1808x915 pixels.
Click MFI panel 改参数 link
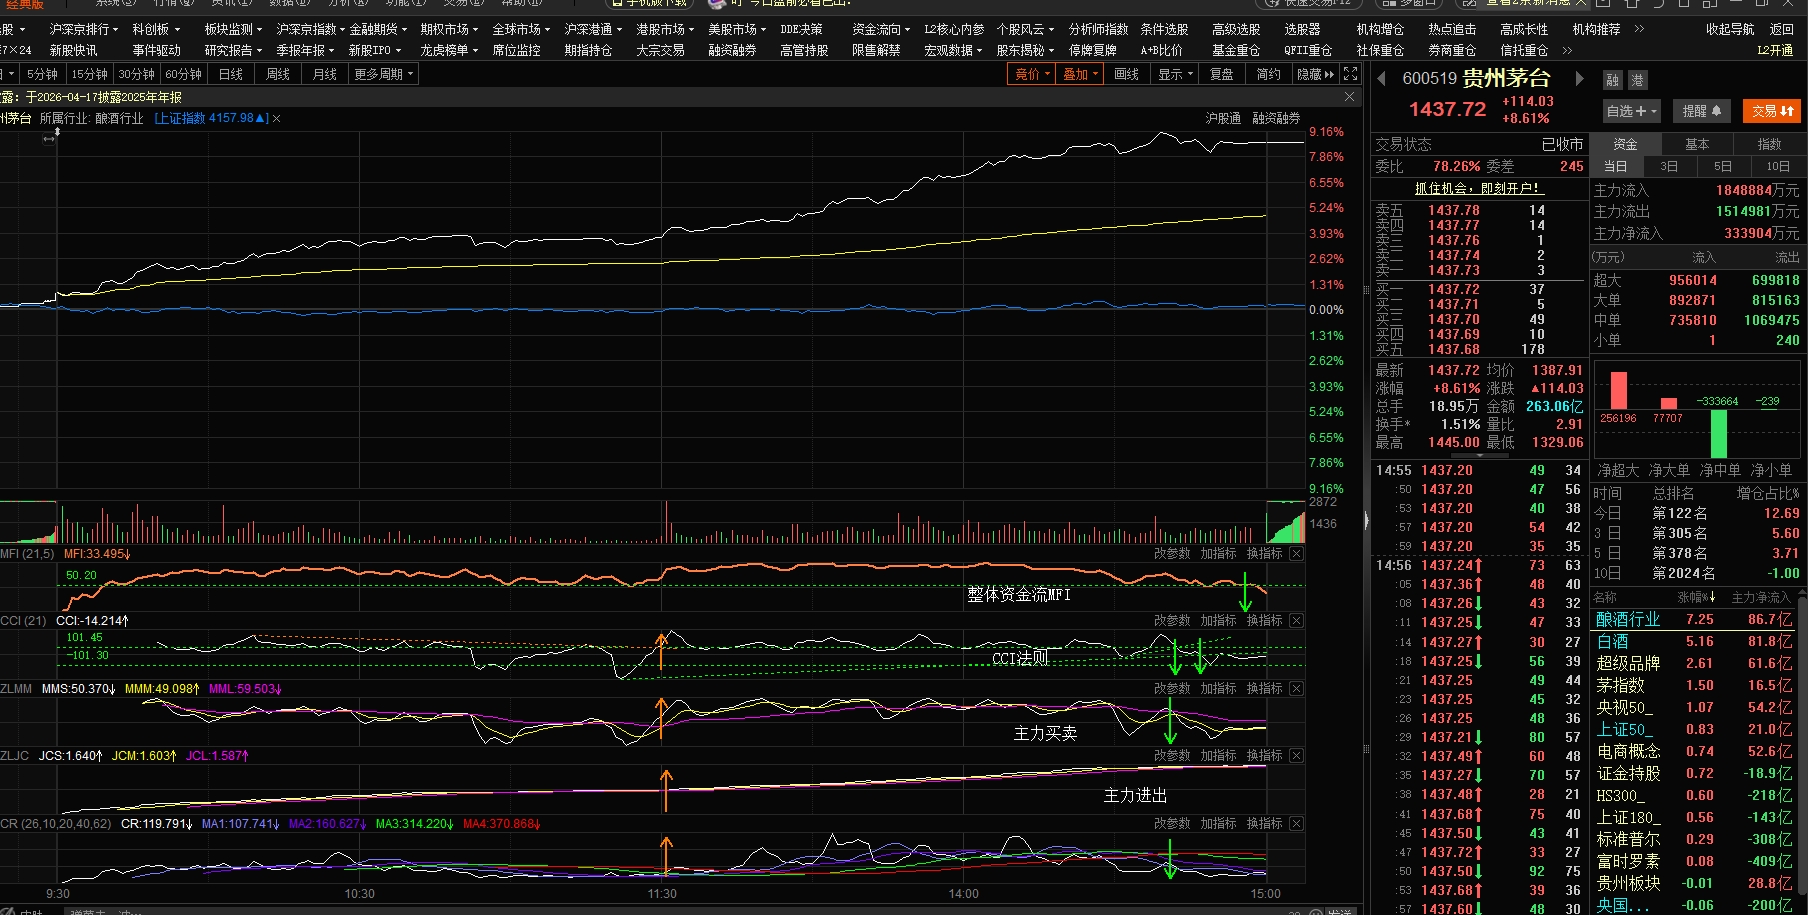(1172, 553)
